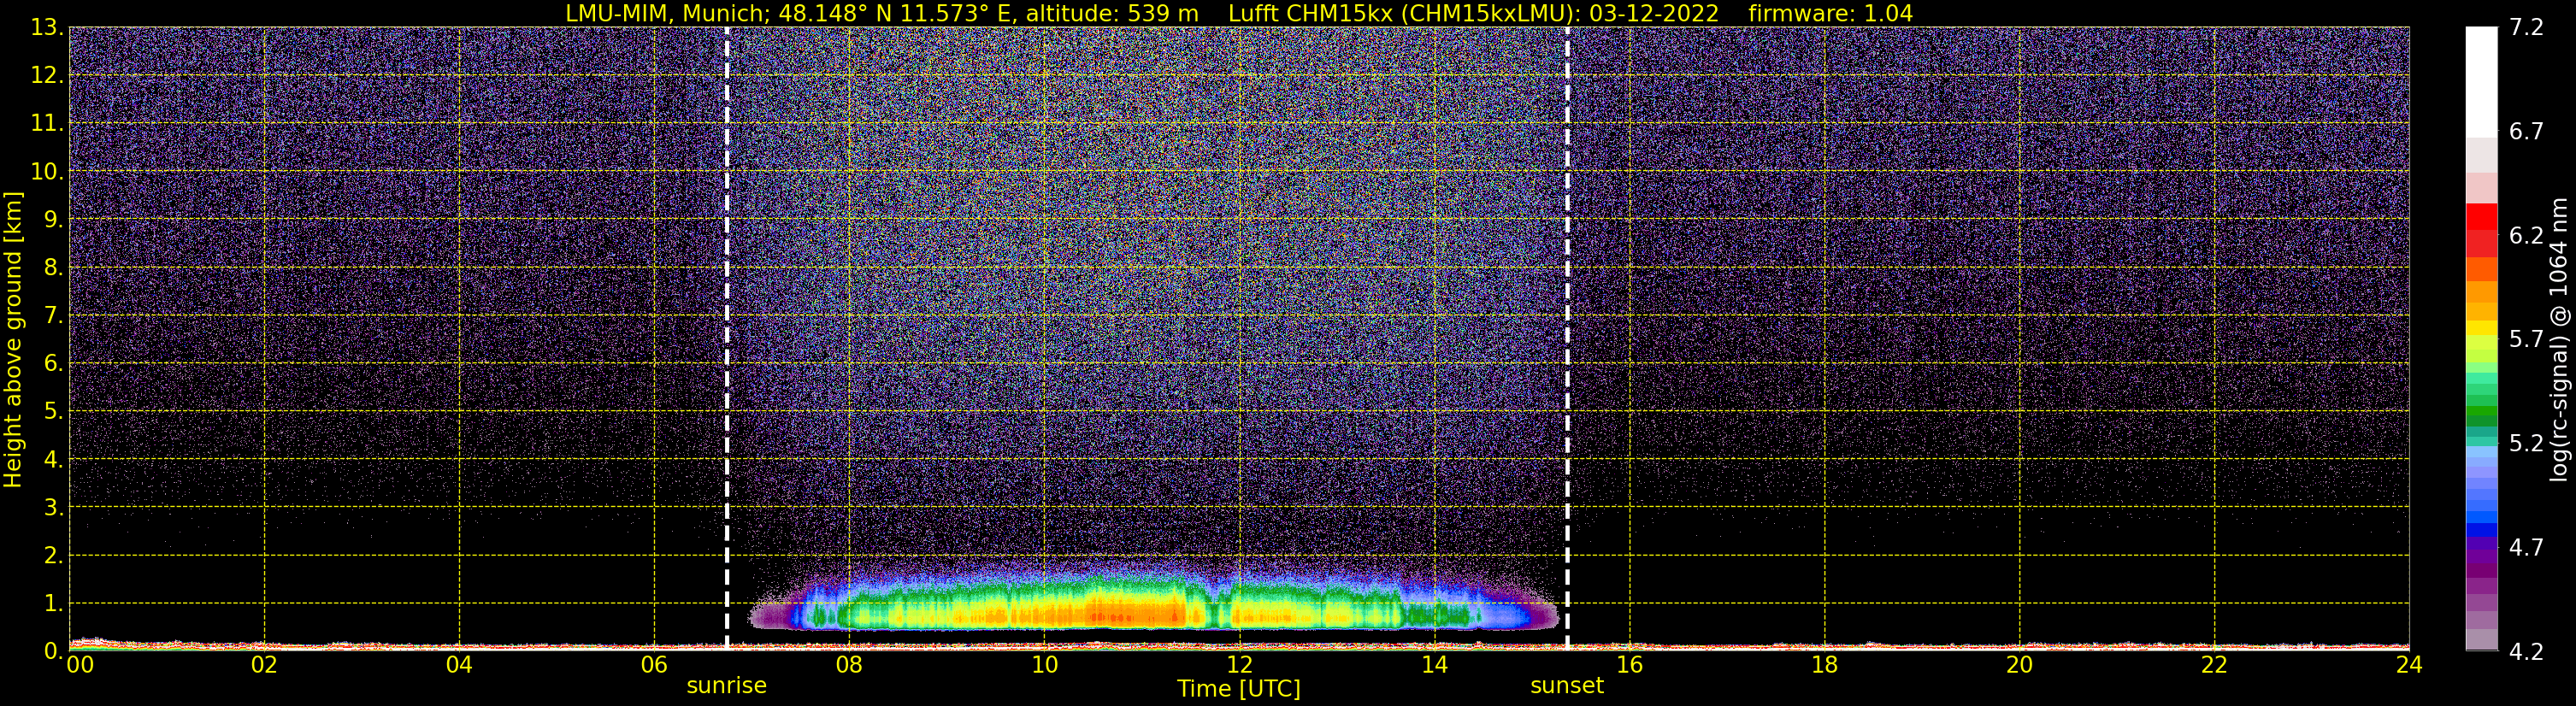Click the x-axis tick label '24'
The height and width of the screenshot is (706, 2576).
click(x=2409, y=665)
